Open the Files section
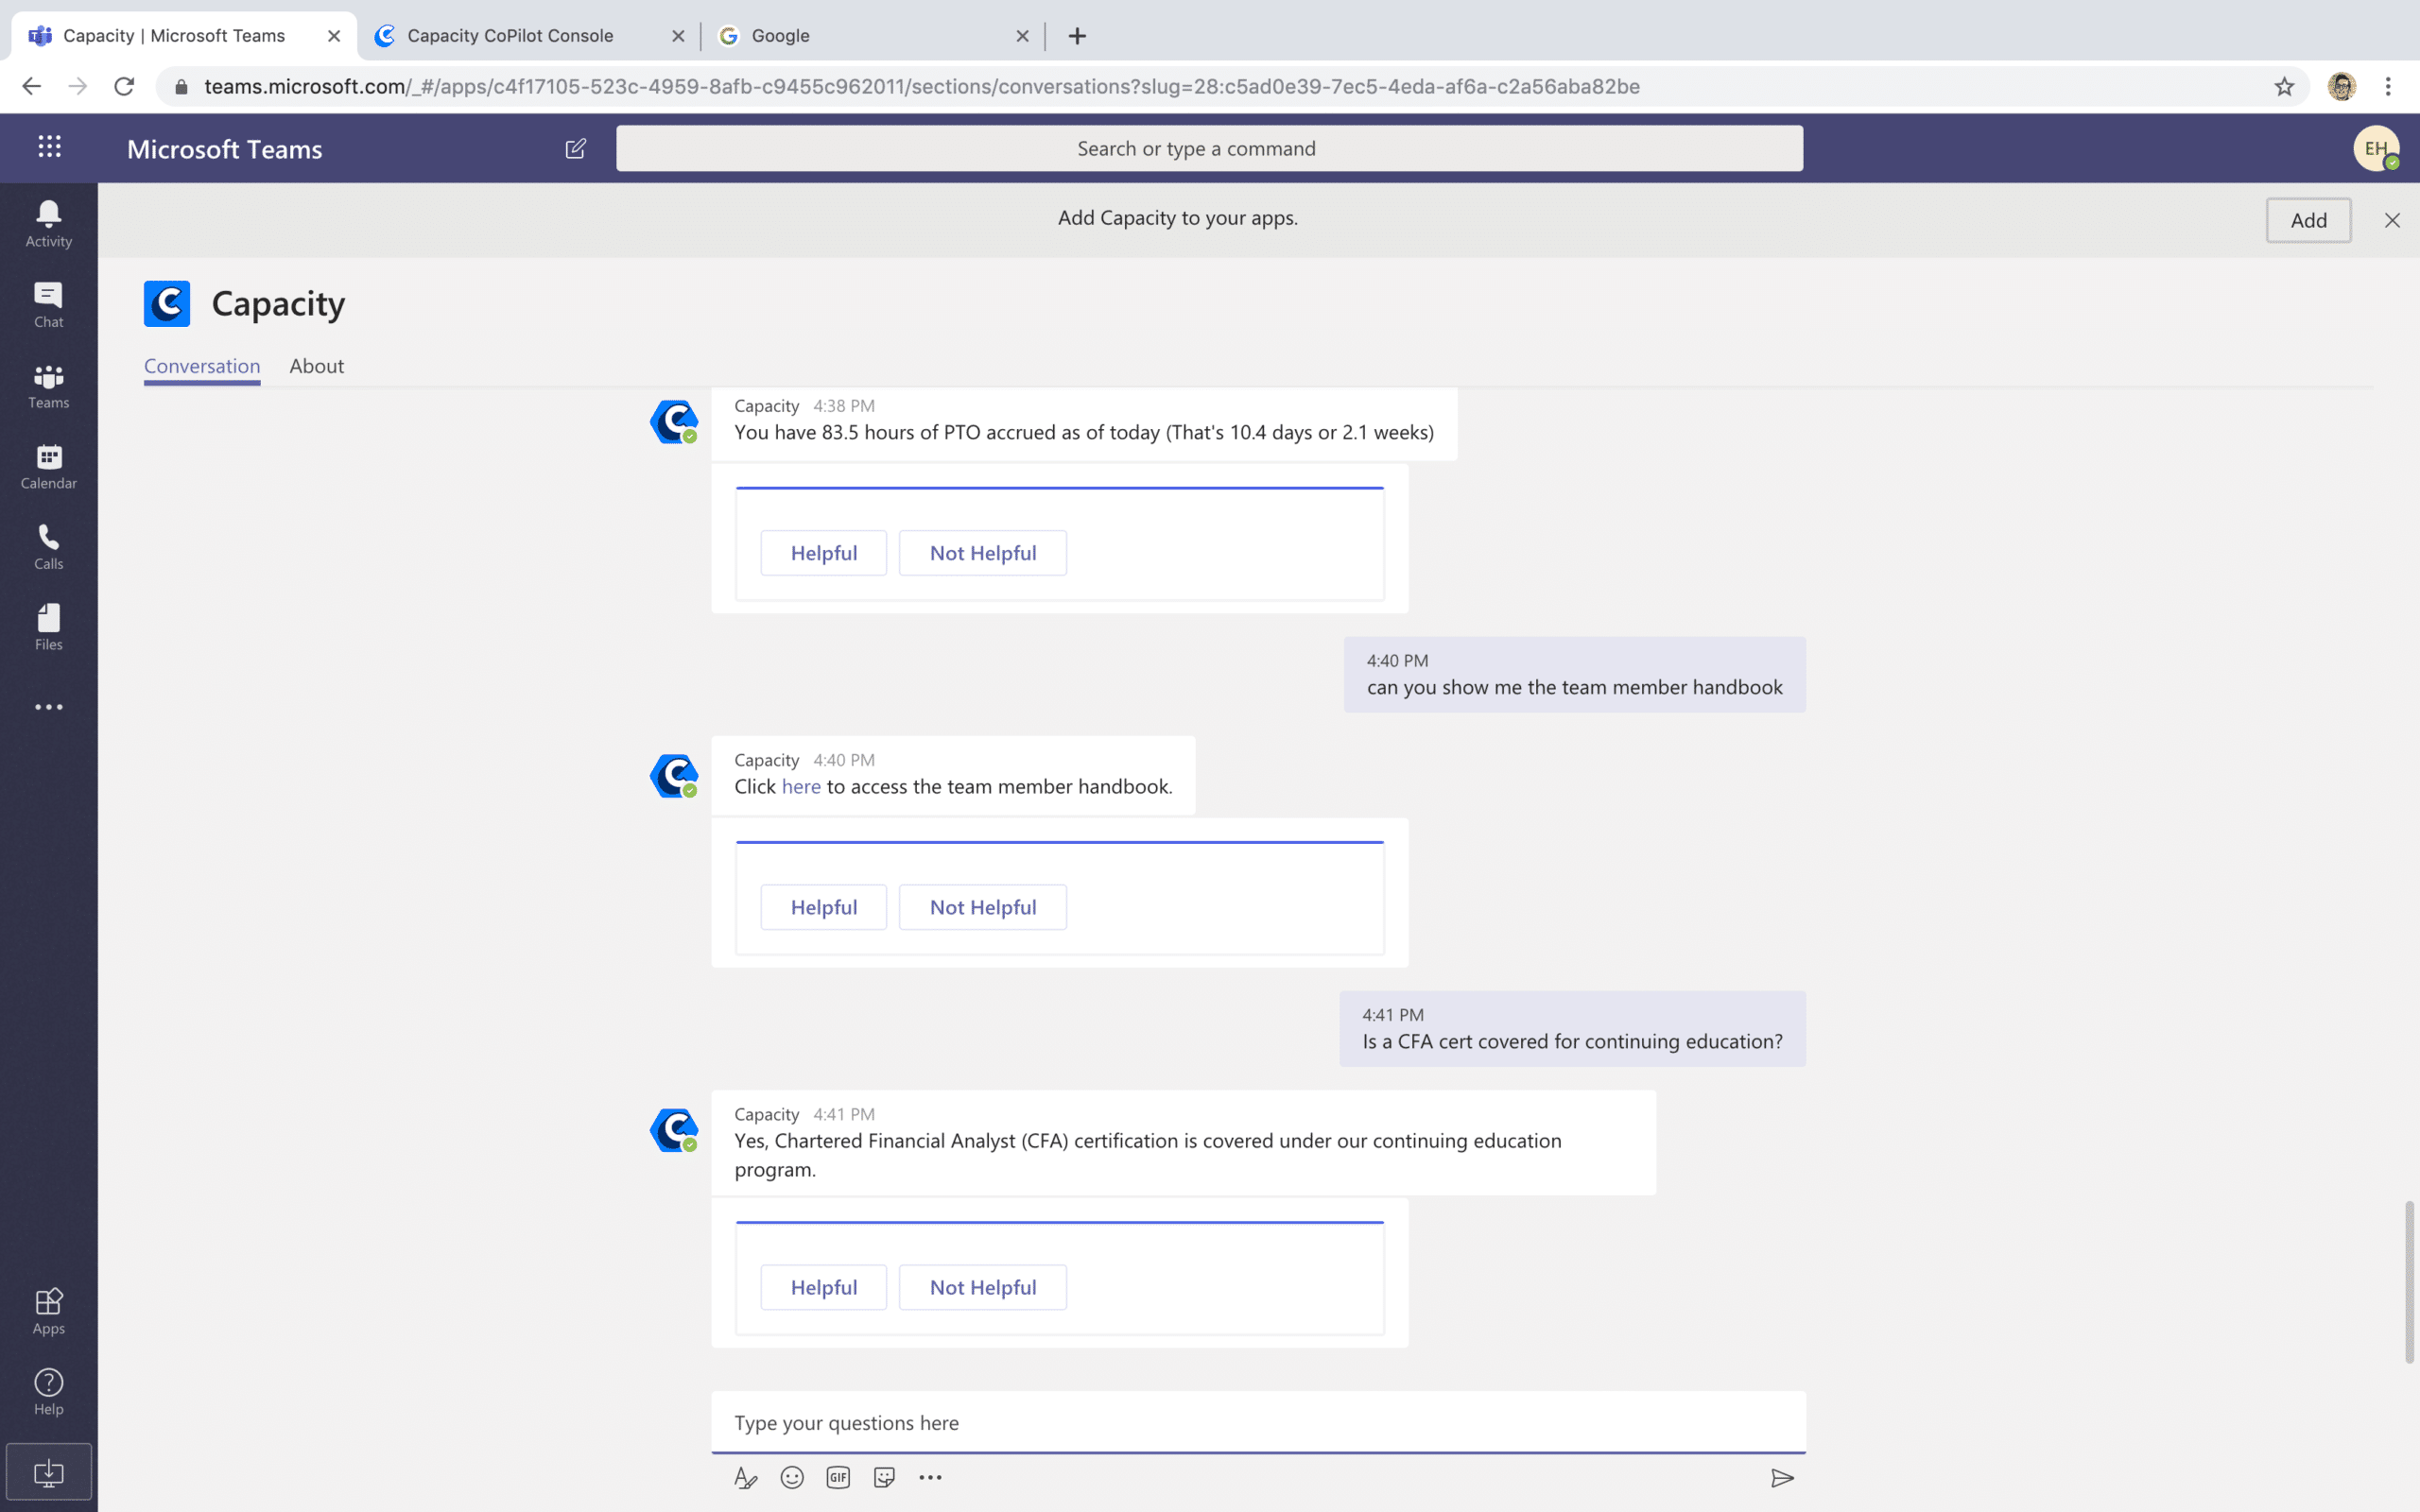 pyautogui.click(x=48, y=627)
